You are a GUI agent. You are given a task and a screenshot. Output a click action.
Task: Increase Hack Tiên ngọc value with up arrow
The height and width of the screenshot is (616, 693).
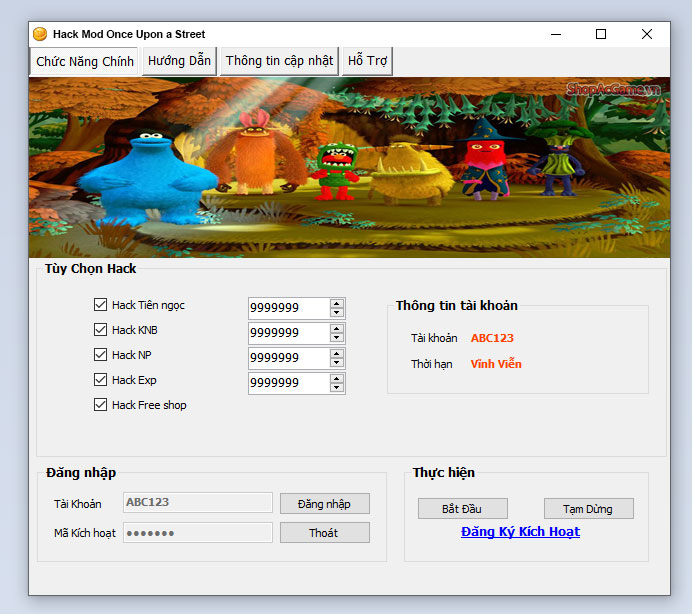click(x=337, y=303)
